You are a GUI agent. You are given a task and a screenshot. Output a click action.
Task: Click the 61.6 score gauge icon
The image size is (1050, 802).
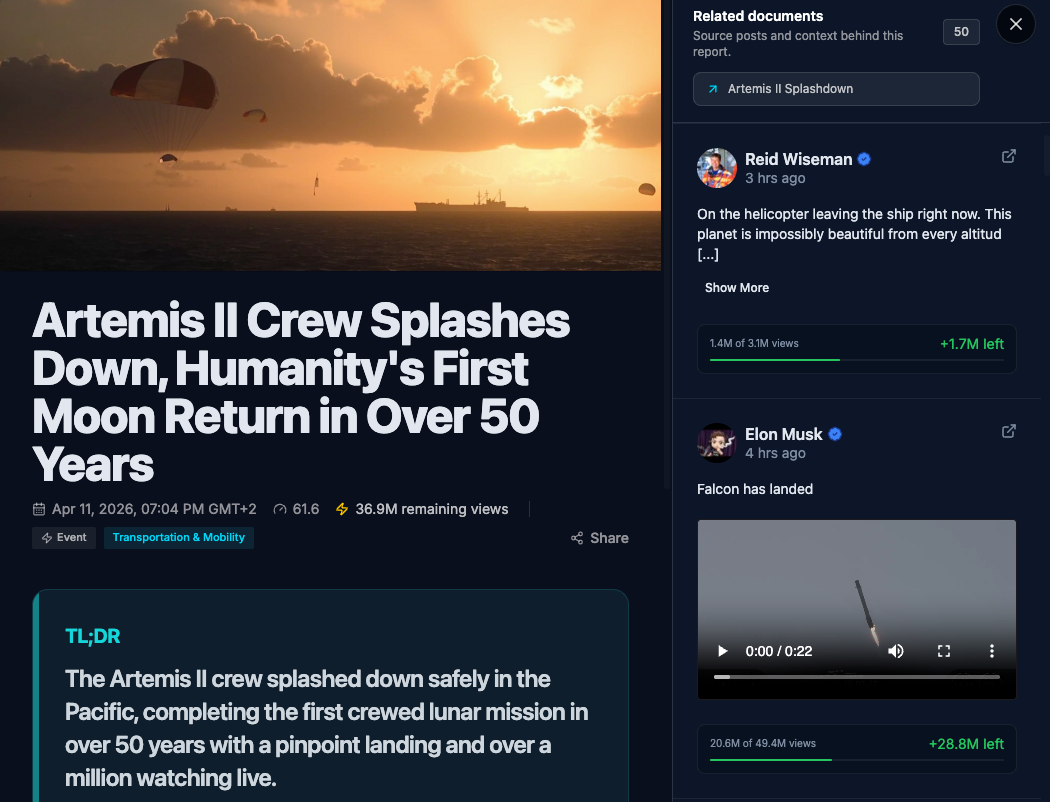279,509
